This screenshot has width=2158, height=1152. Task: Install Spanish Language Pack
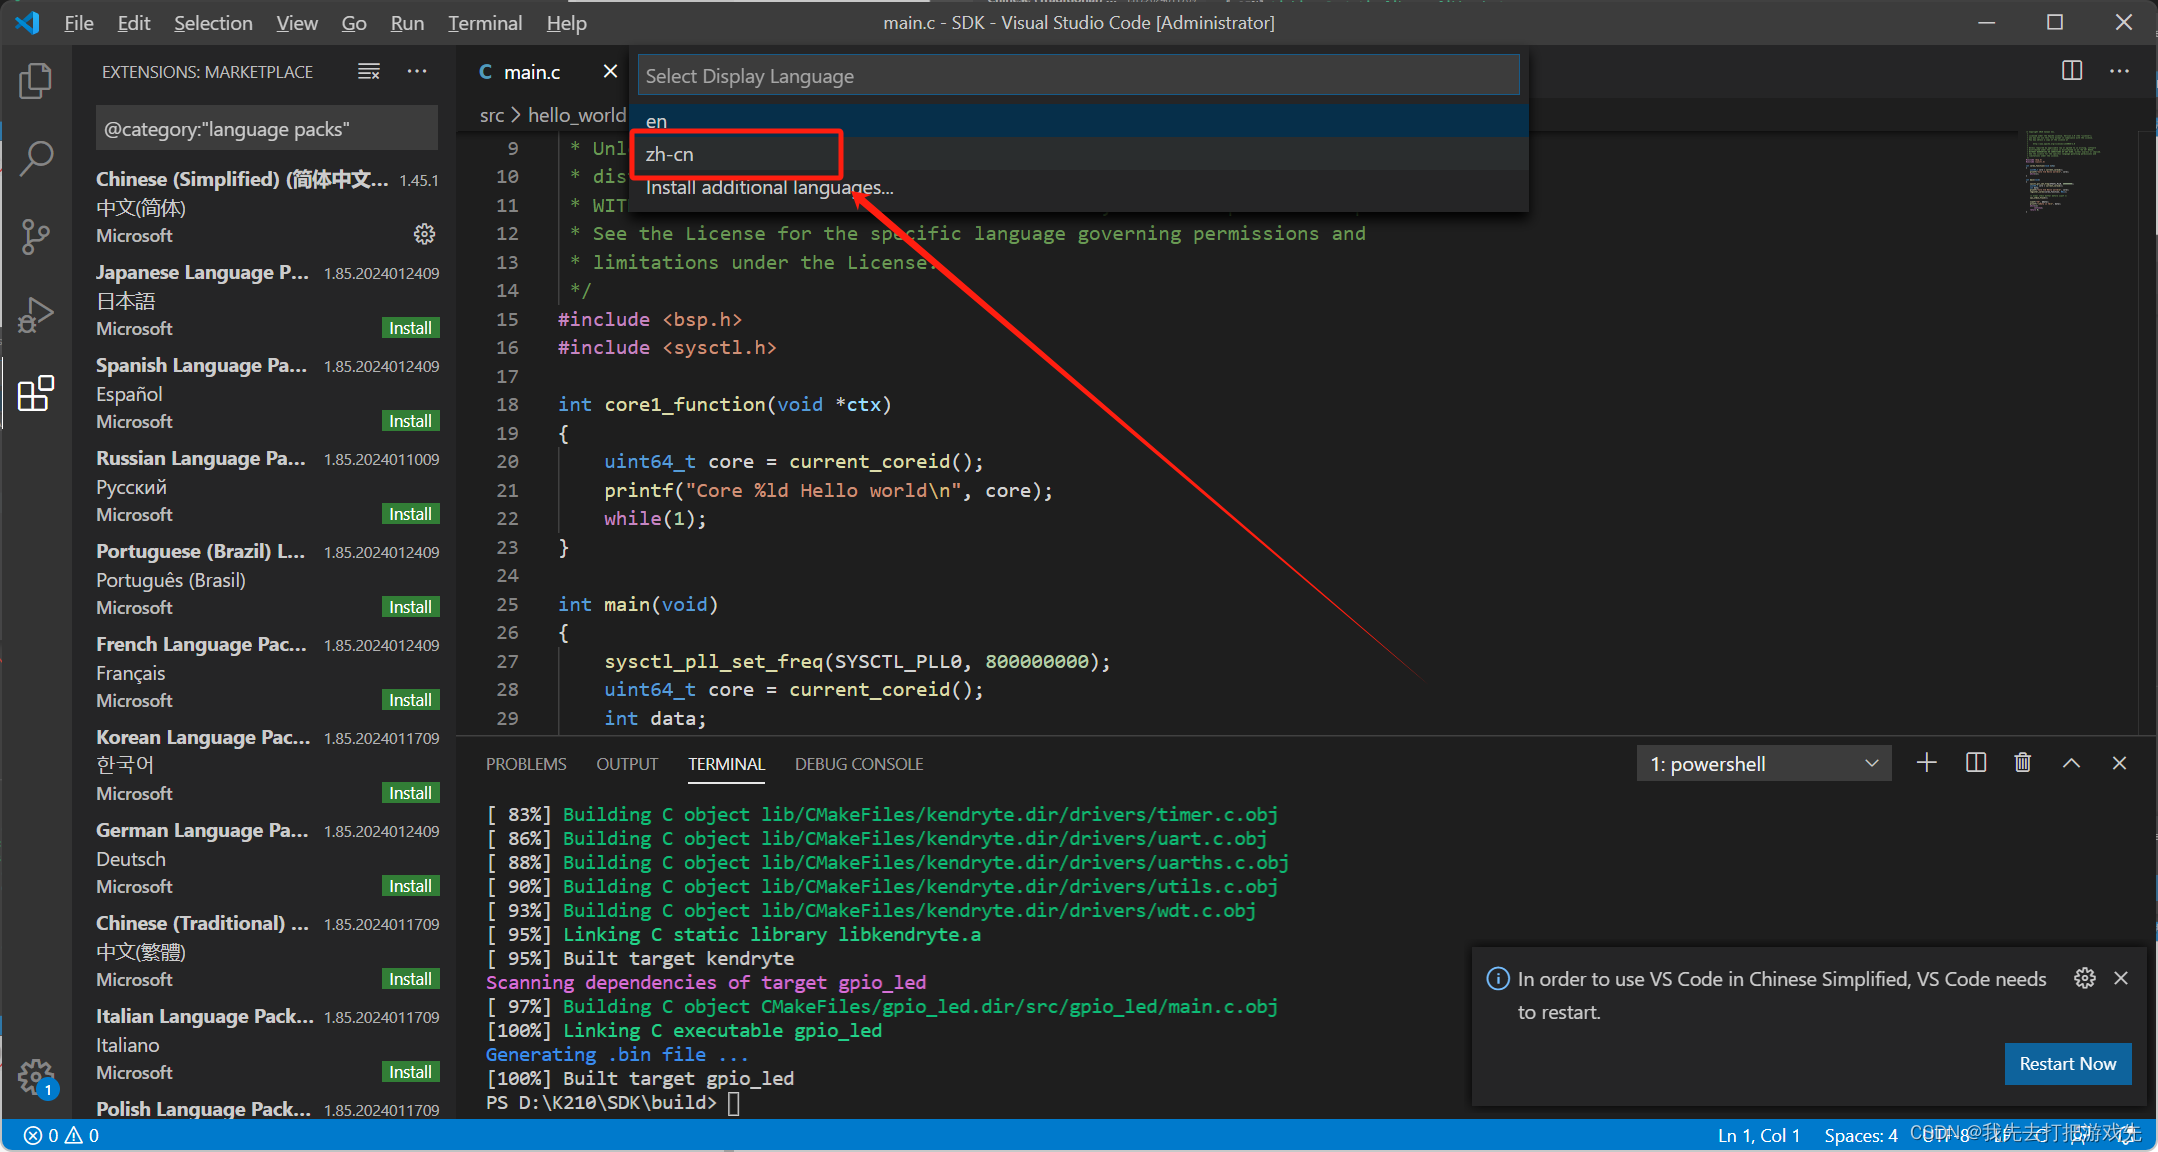point(411,421)
